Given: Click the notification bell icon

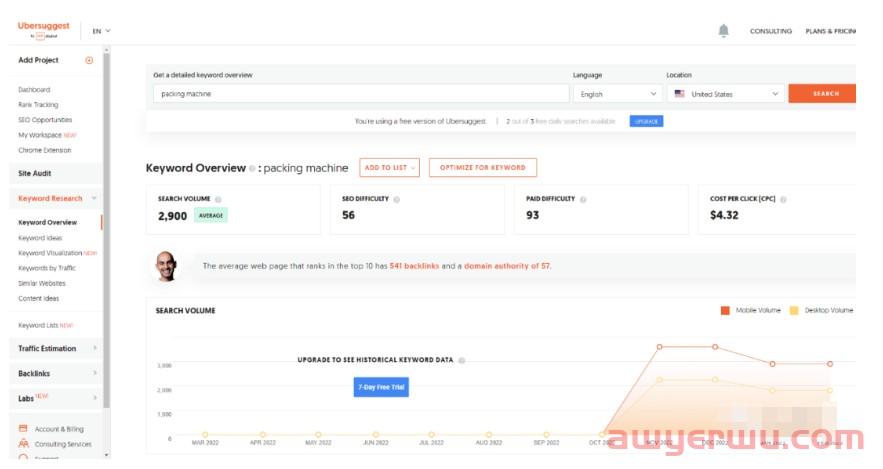Looking at the screenshot, I should [723, 31].
